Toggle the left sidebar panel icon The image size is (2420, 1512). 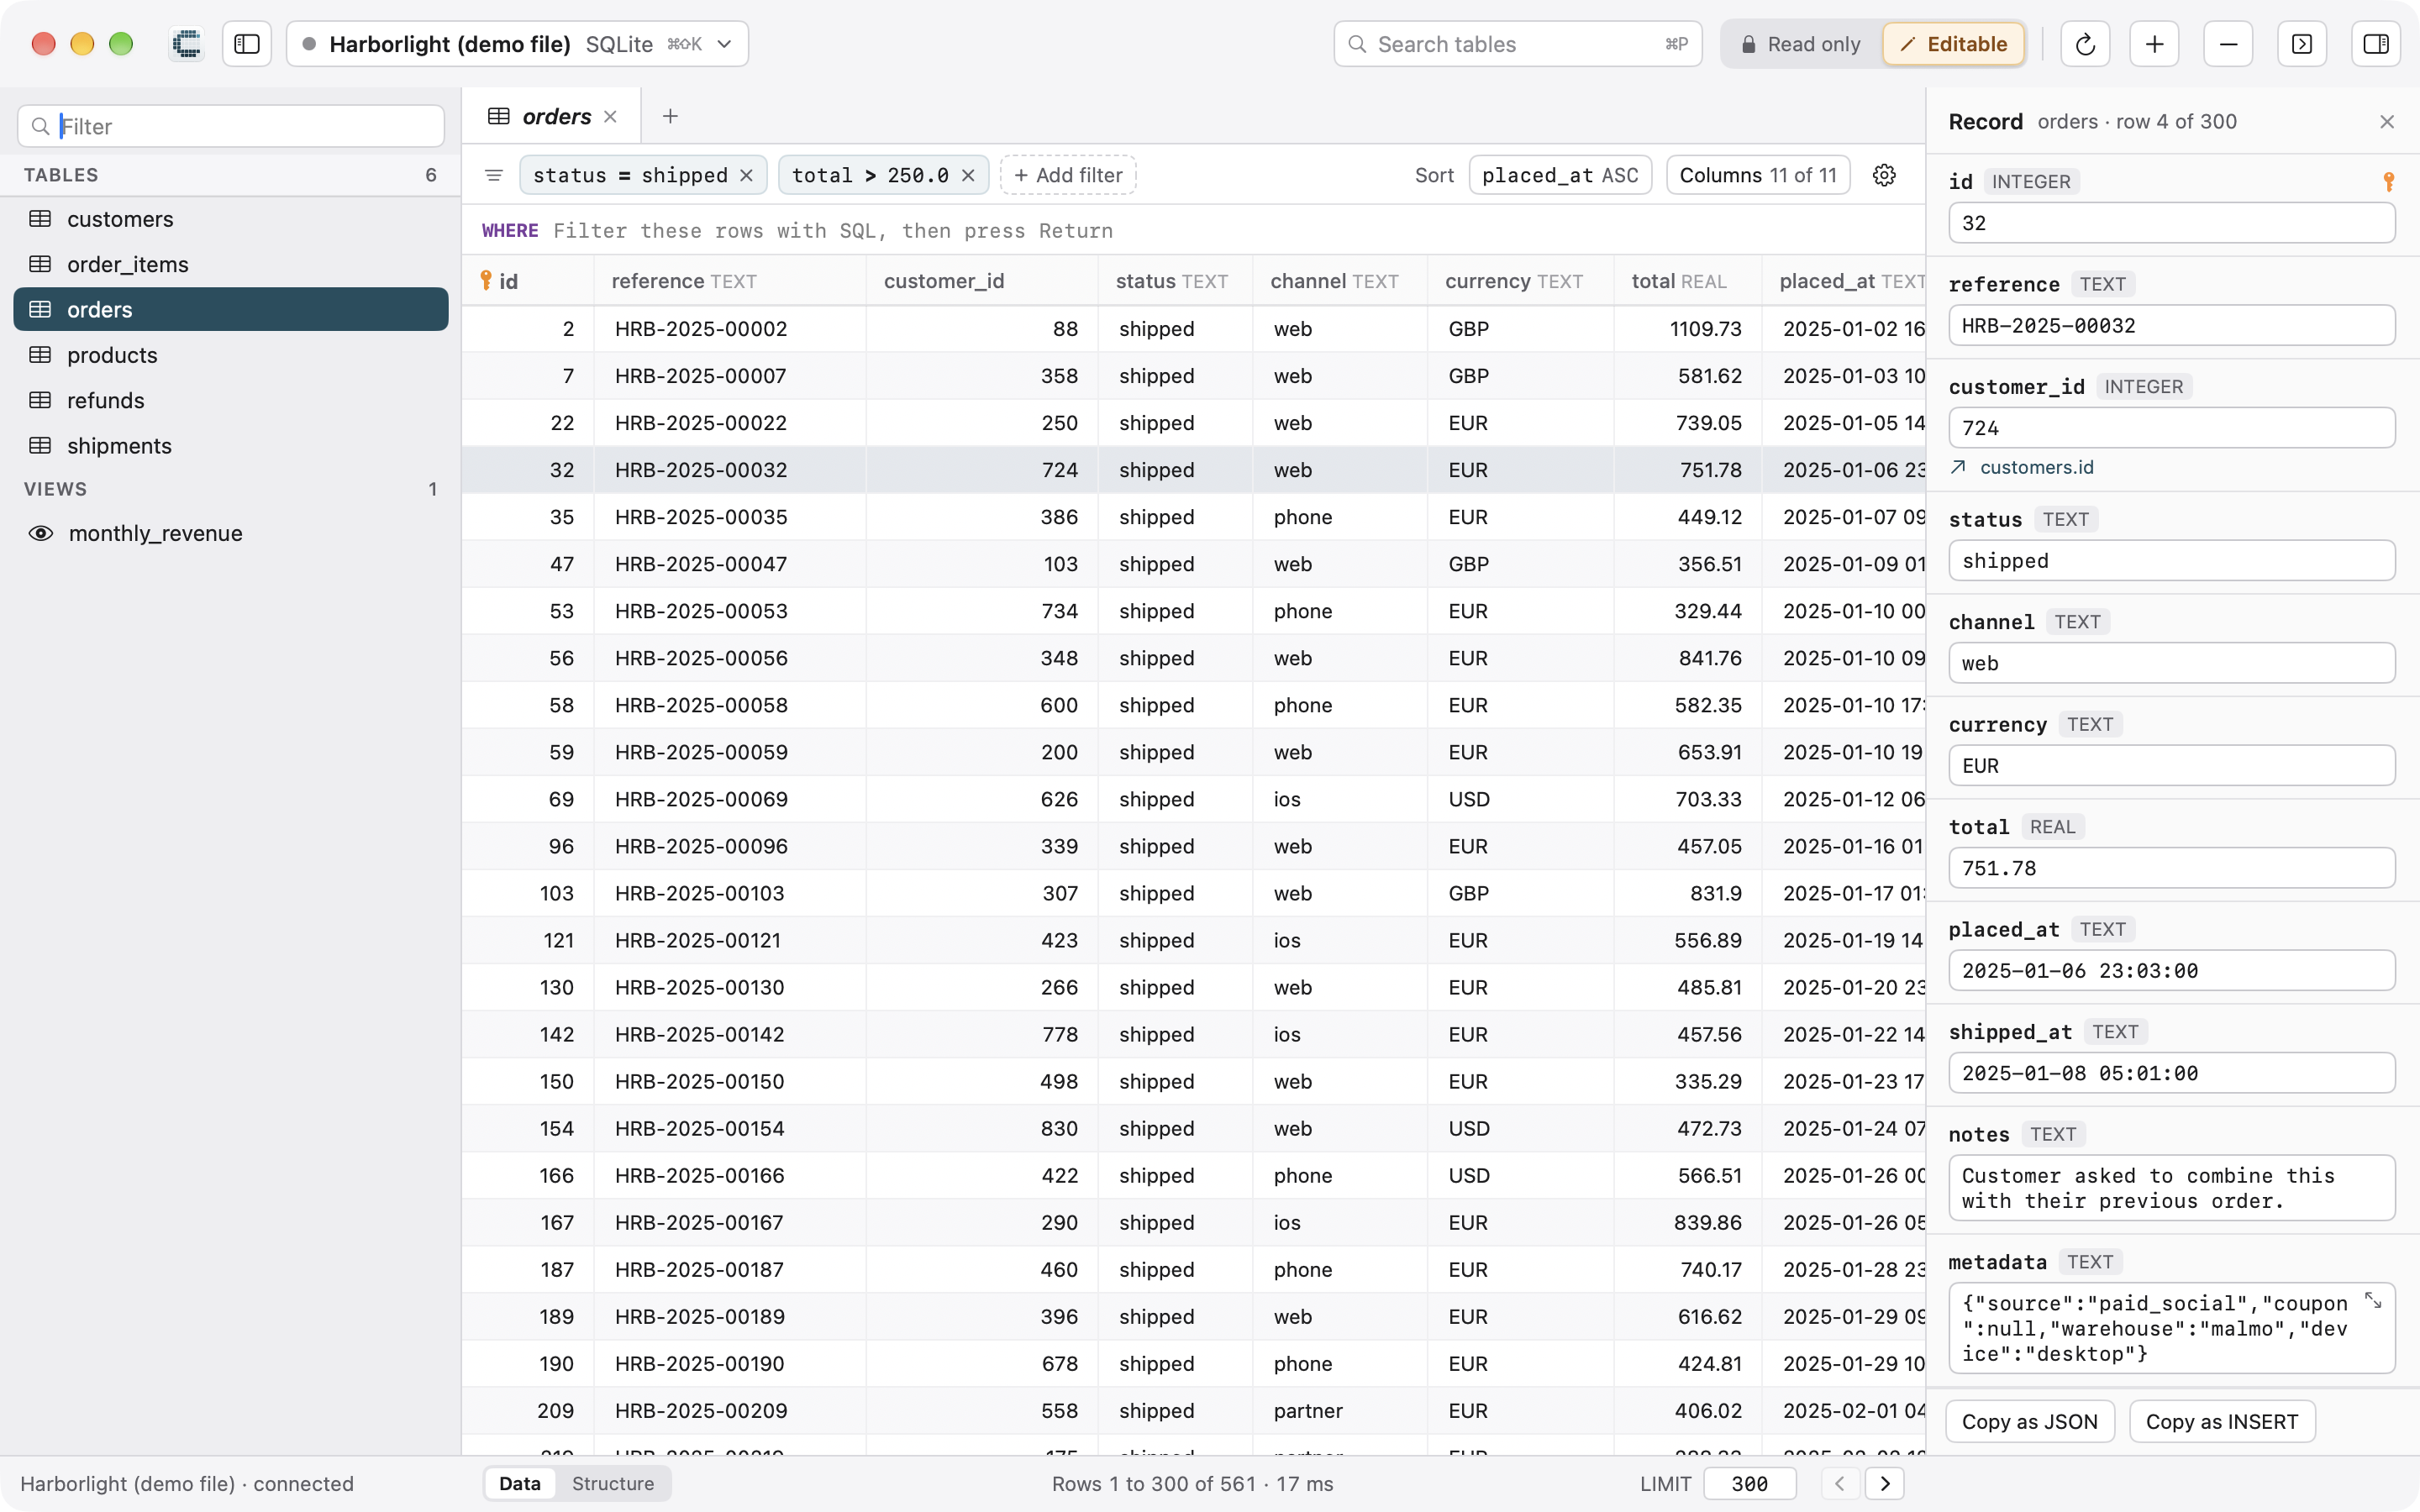247,44
